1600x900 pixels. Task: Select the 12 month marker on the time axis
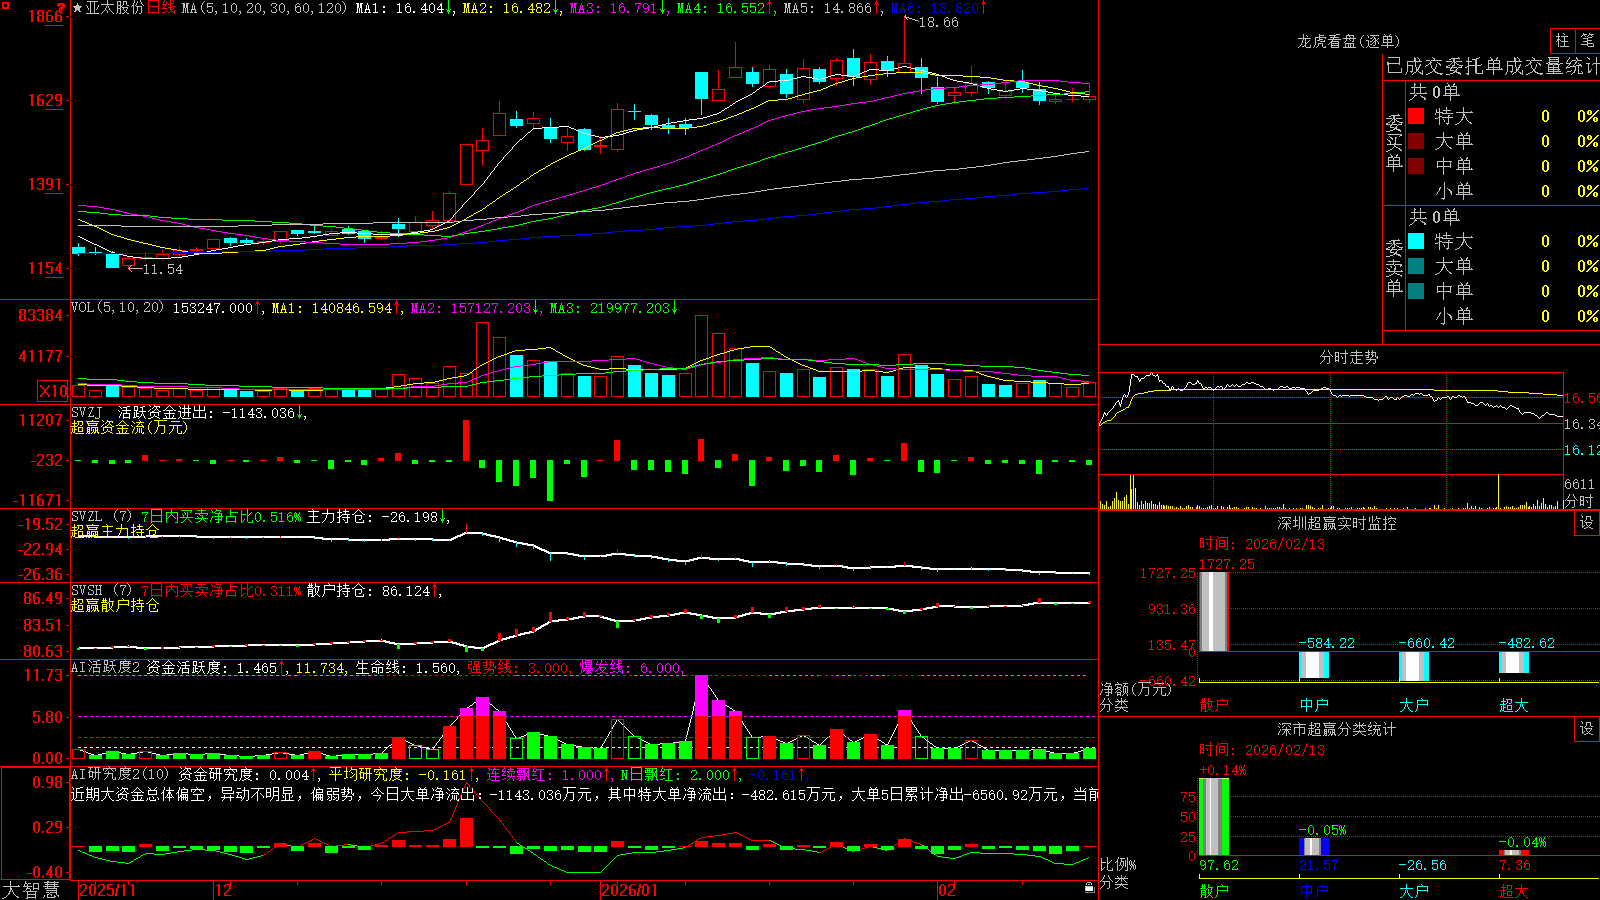(x=223, y=890)
